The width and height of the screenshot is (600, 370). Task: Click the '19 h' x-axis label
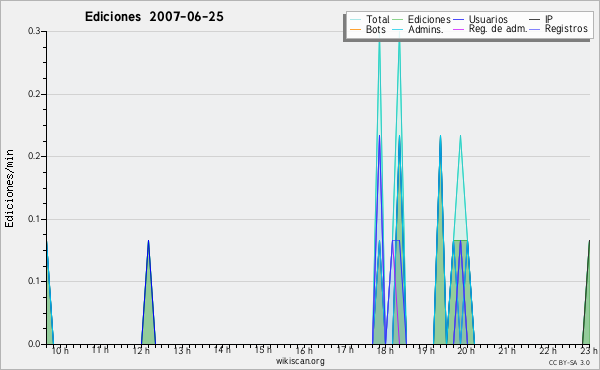point(426,351)
